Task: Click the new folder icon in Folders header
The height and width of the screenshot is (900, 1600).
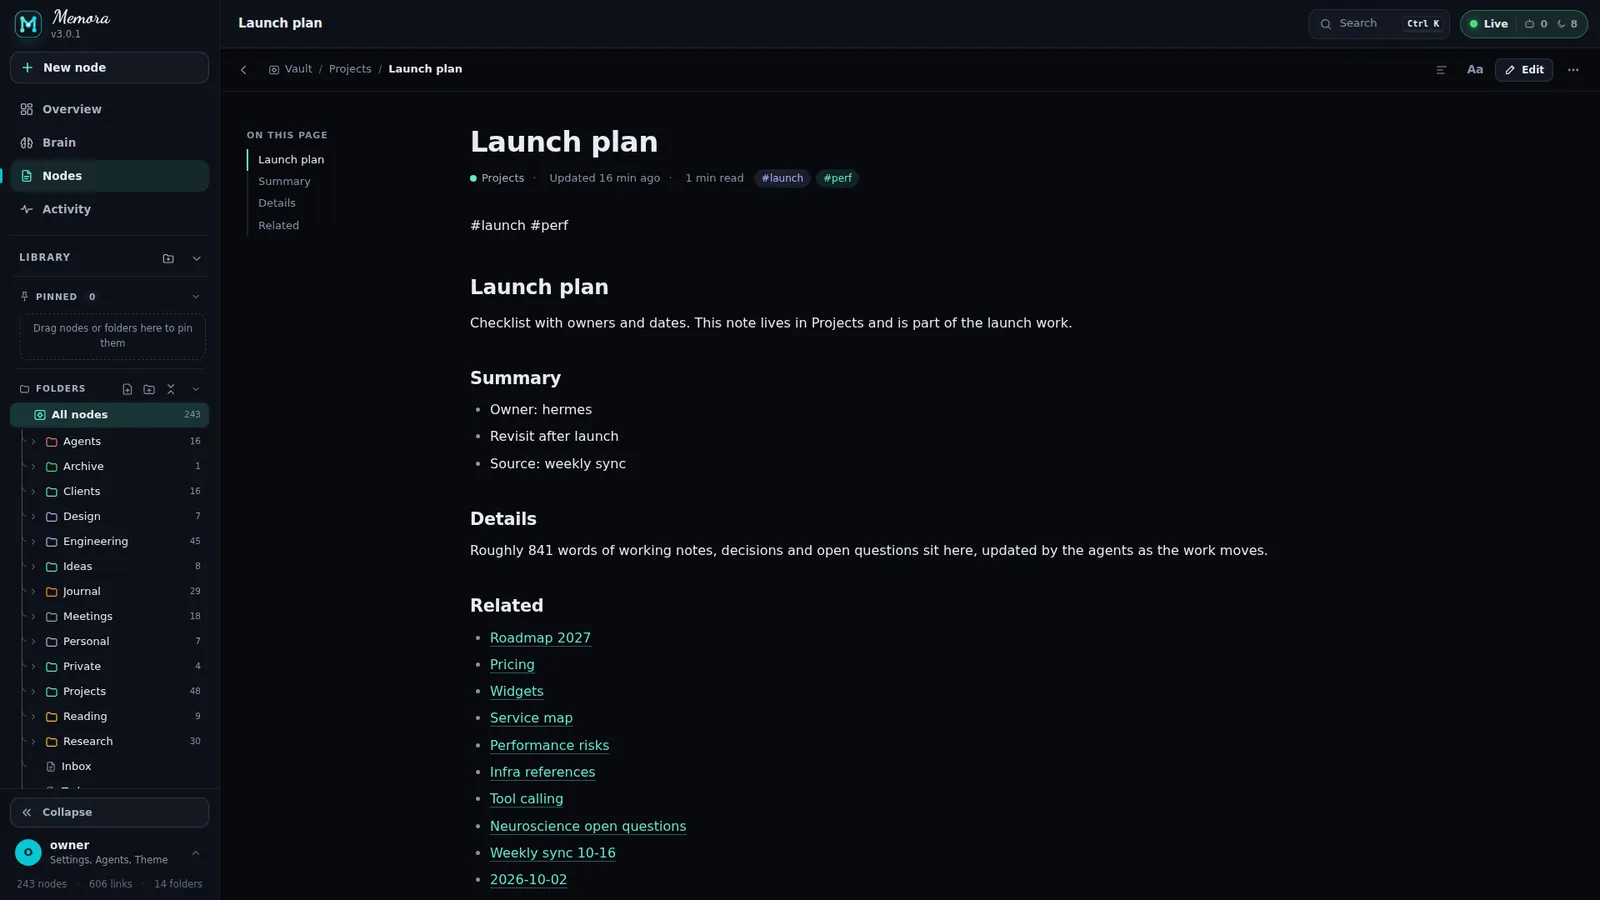Action: pyautogui.click(x=149, y=389)
